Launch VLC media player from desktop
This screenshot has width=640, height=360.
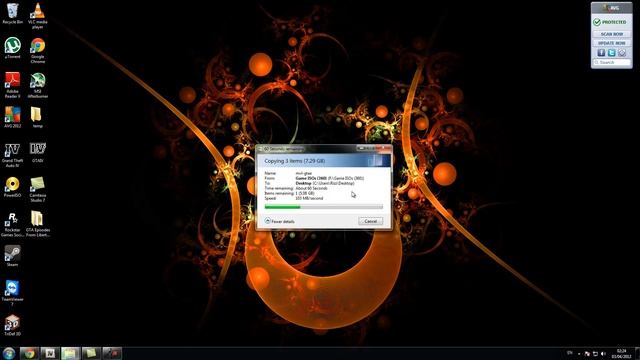click(x=38, y=16)
